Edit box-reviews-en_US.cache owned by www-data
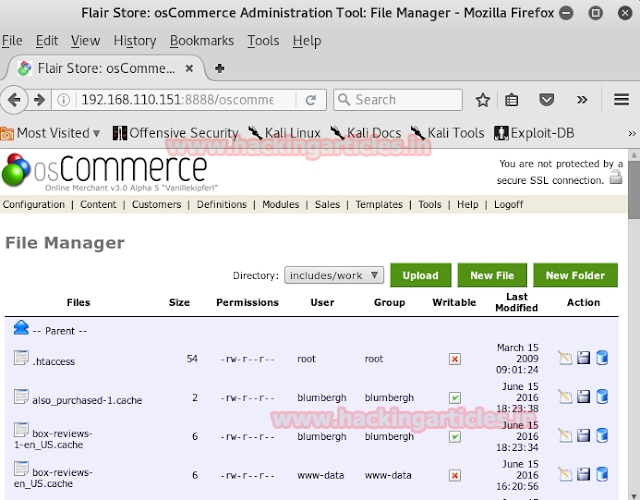 click(565, 474)
